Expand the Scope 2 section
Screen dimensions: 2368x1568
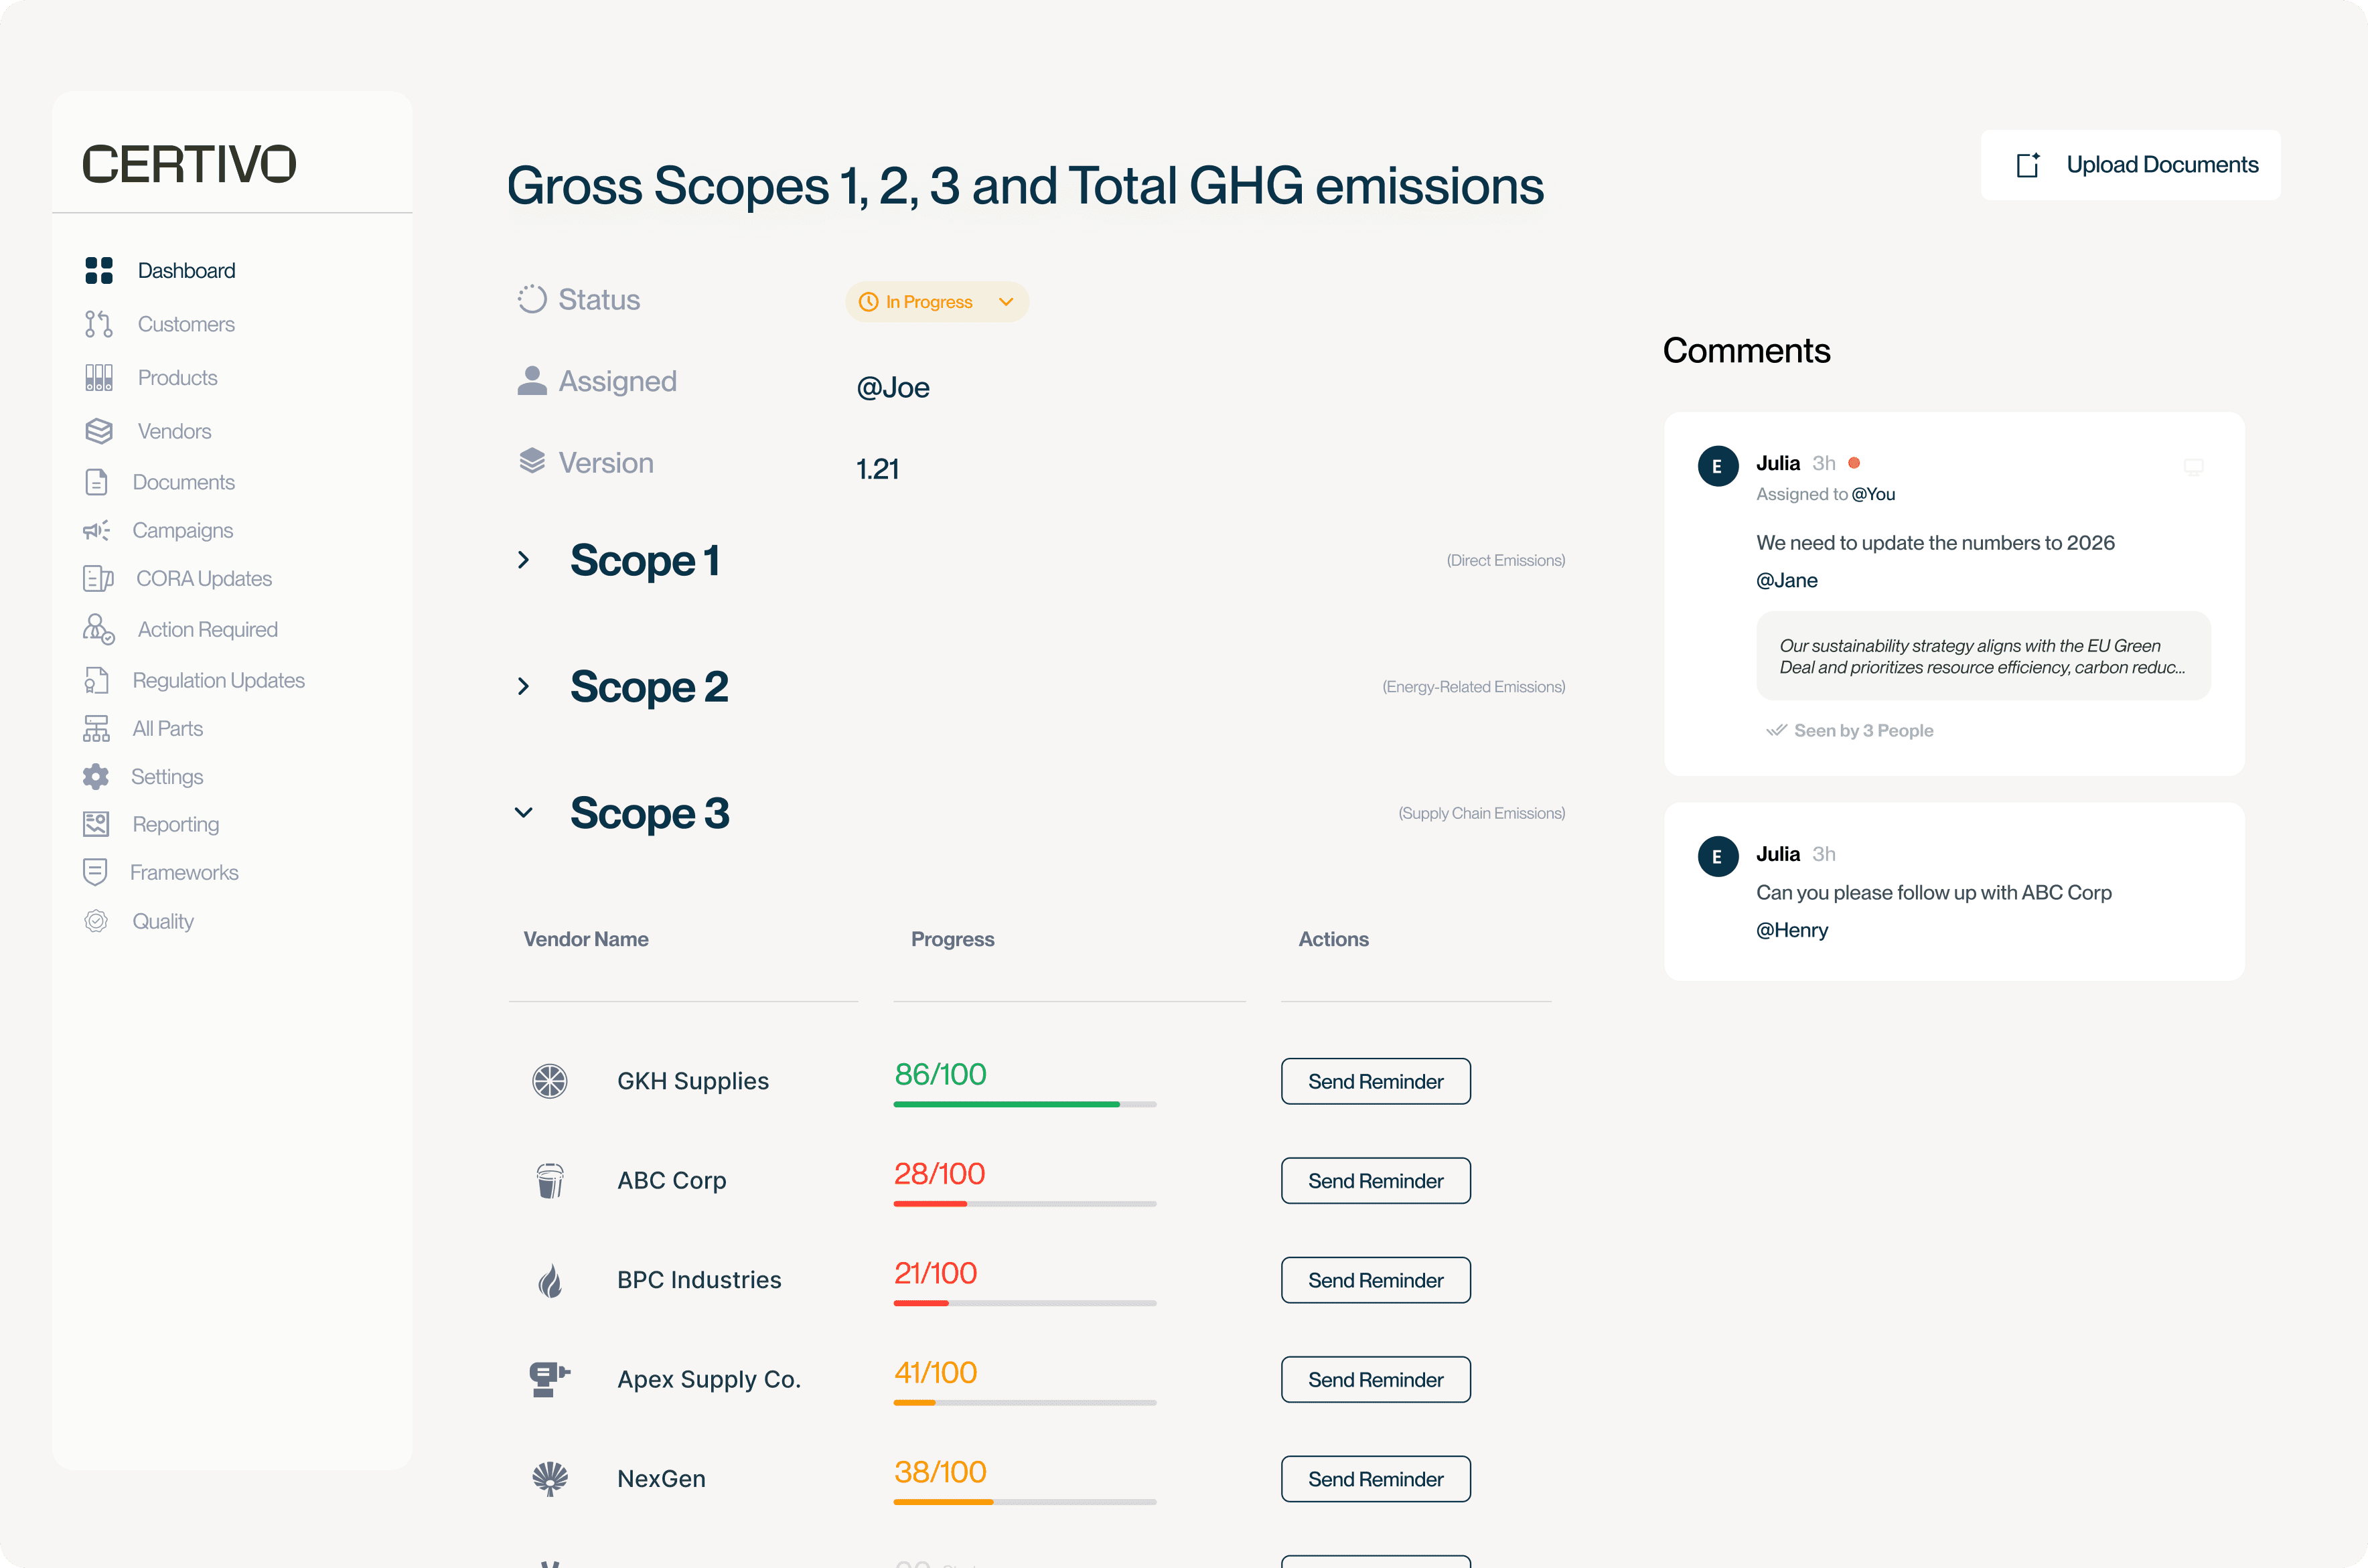[x=523, y=686]
